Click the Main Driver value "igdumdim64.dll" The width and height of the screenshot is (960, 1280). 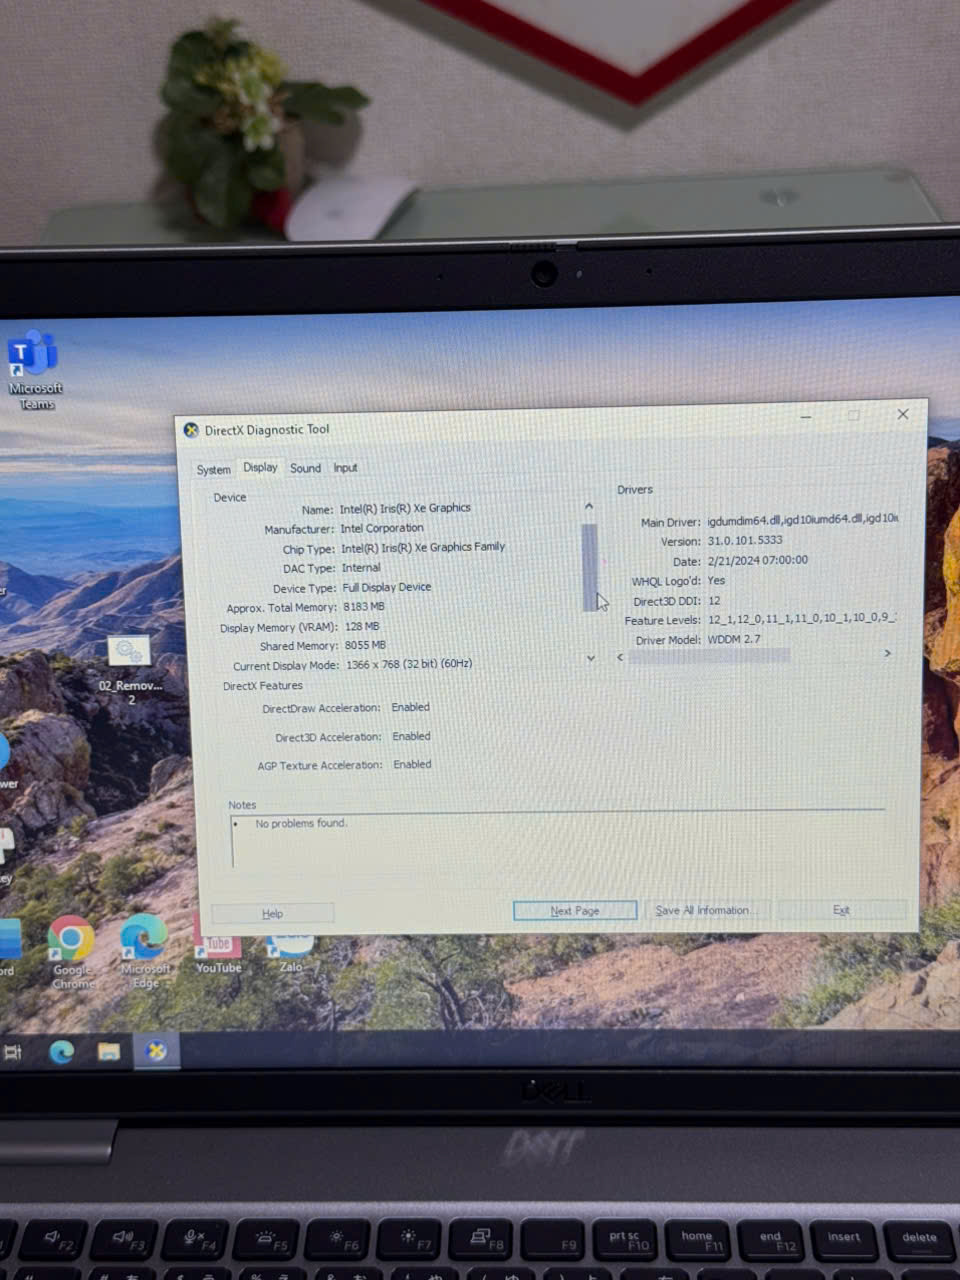click(744, 520)
